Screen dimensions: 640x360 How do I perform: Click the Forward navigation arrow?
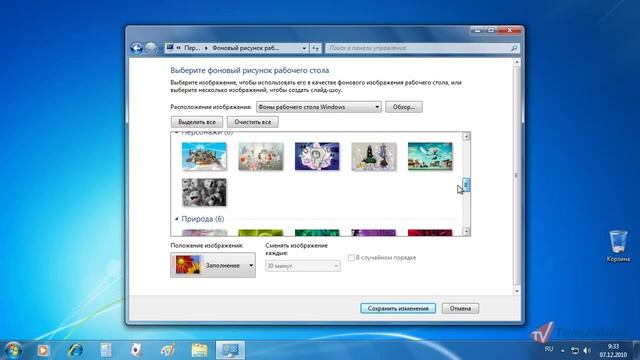tap(151, 48)
